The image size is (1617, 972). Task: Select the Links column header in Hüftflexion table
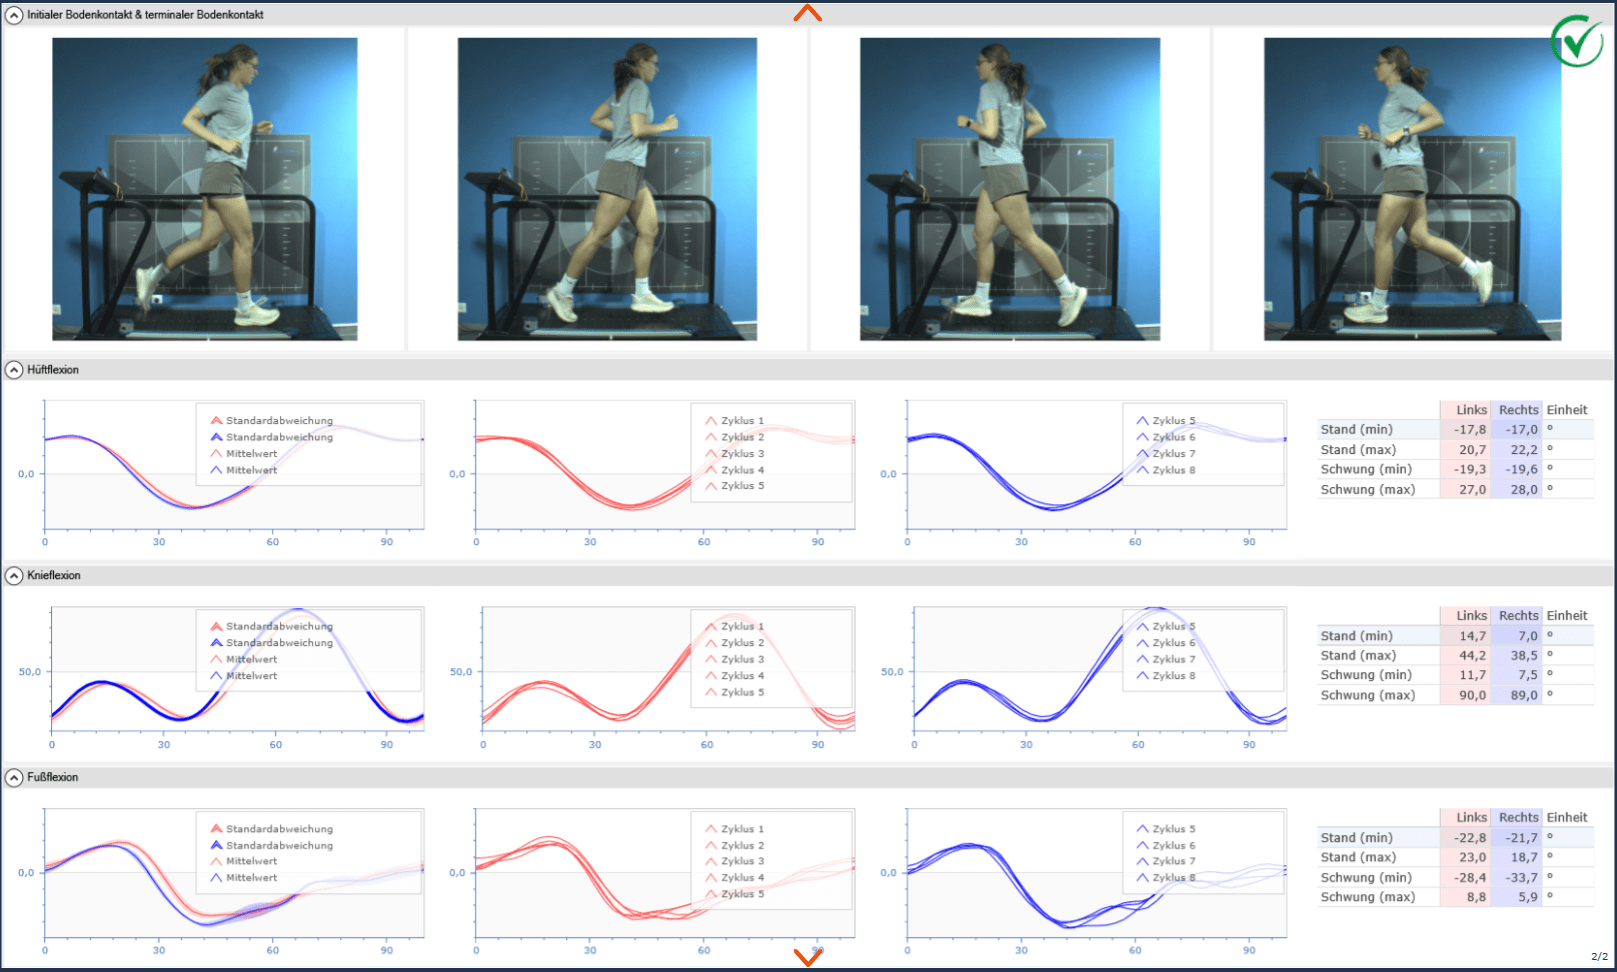coord(1471,410)
